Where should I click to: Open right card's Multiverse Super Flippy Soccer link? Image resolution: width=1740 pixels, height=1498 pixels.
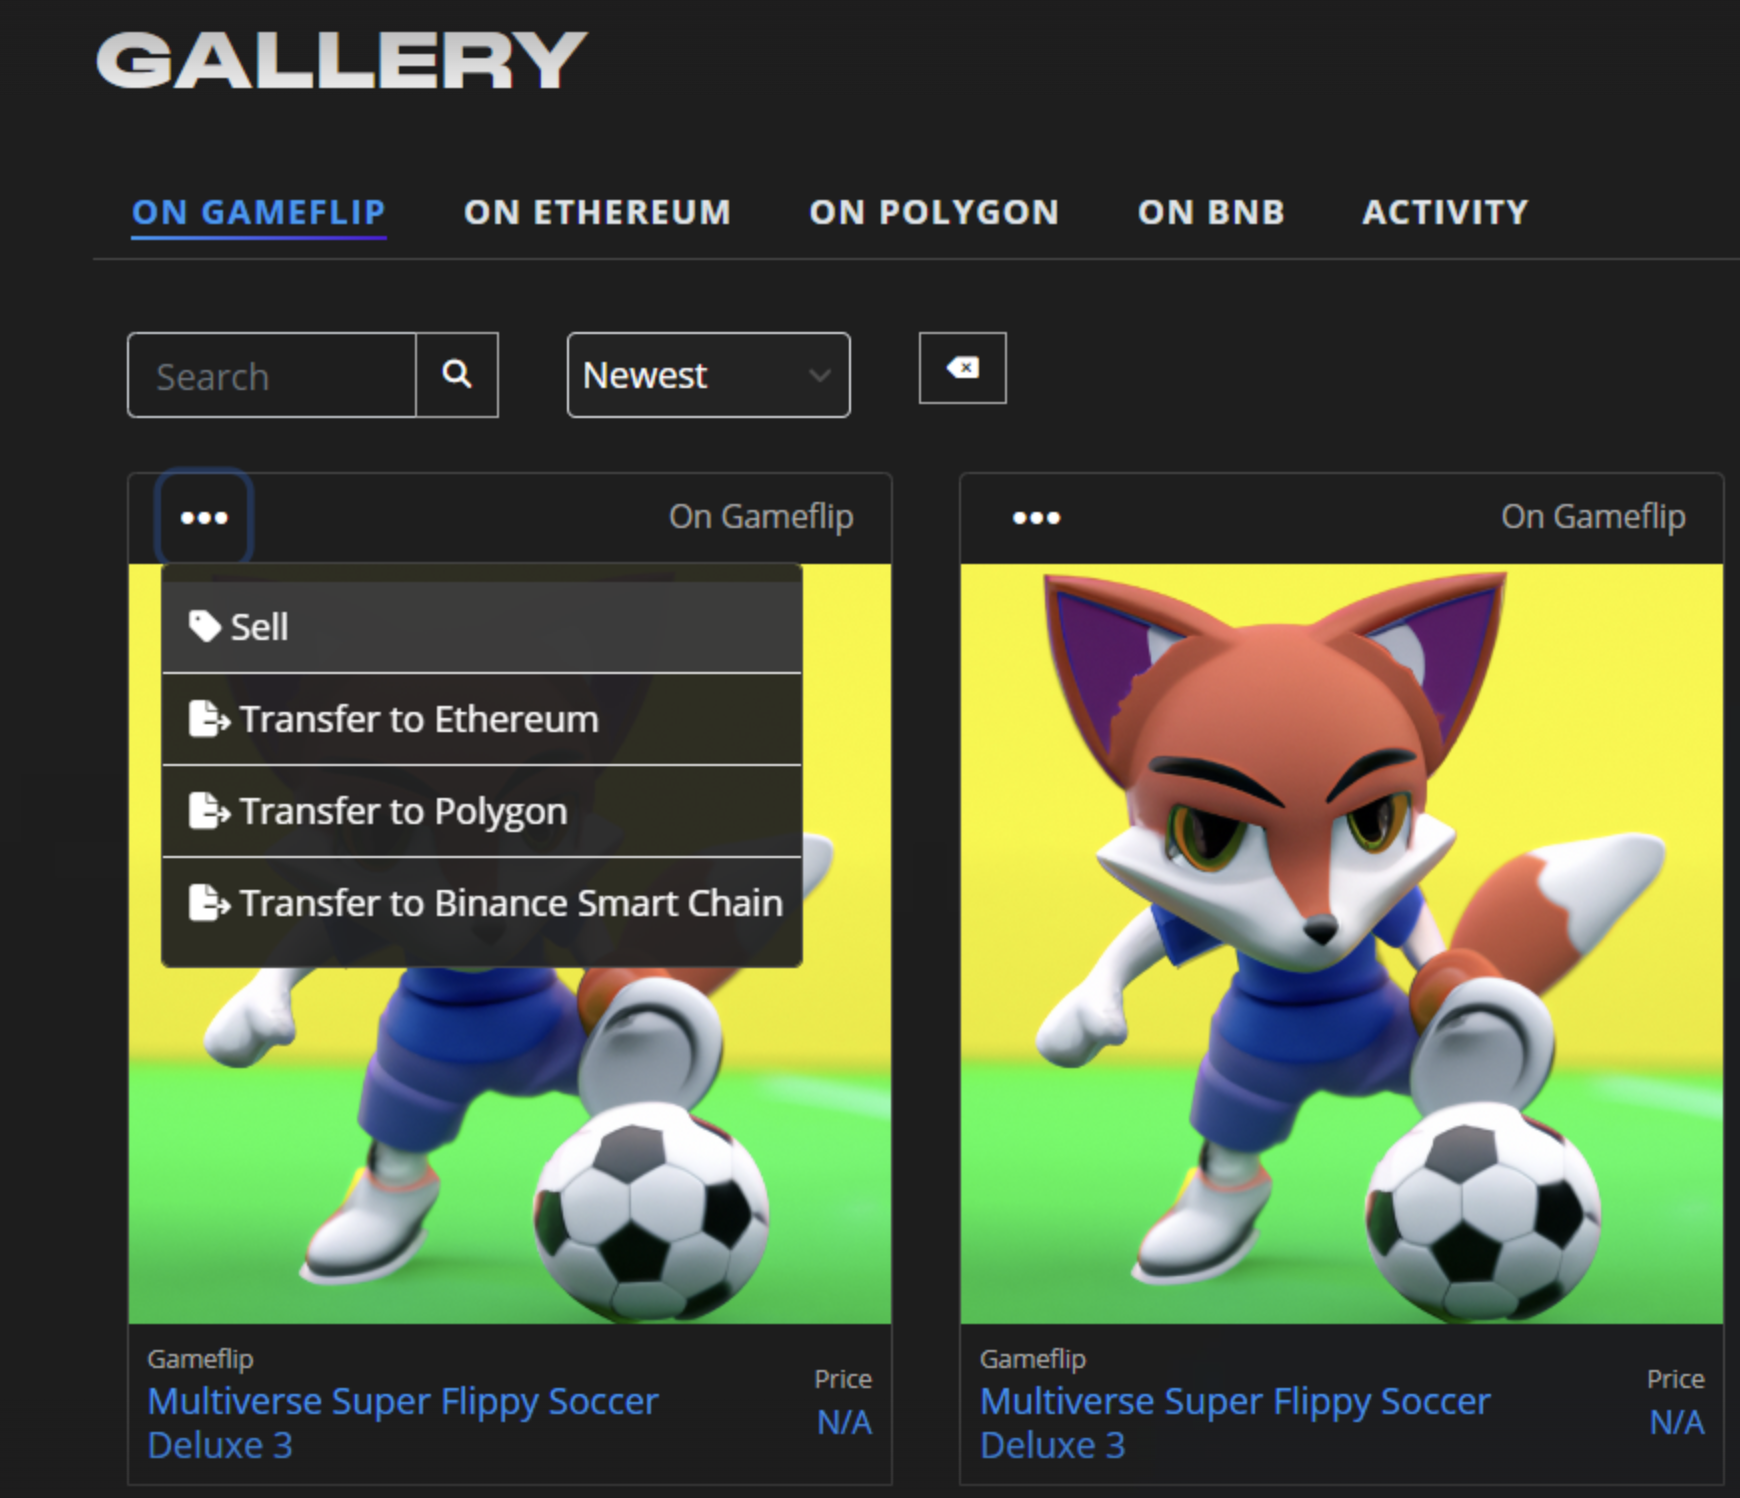[1235, 1423]
